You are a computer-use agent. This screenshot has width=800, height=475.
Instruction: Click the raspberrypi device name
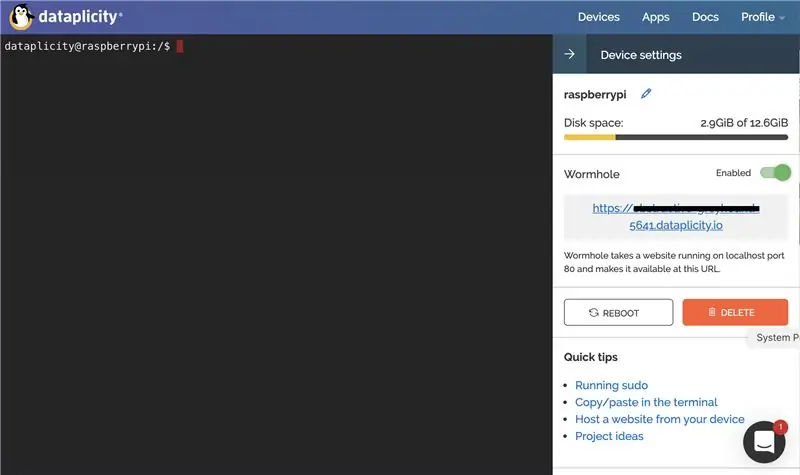point(595,94)
